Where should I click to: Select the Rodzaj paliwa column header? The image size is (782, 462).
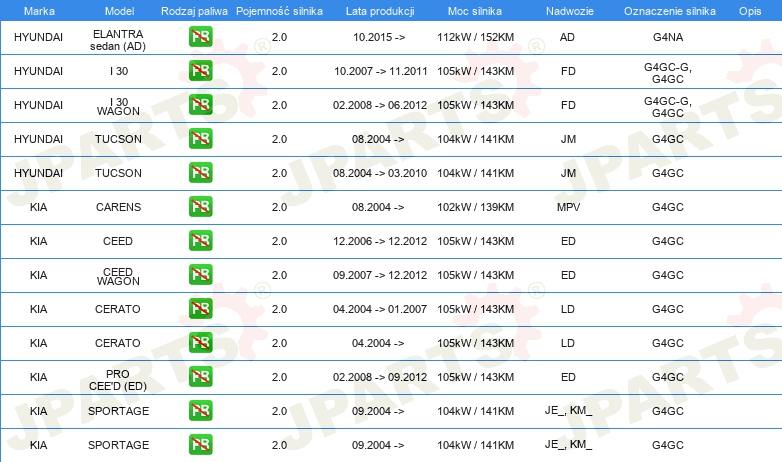click(x=194, y=11)
